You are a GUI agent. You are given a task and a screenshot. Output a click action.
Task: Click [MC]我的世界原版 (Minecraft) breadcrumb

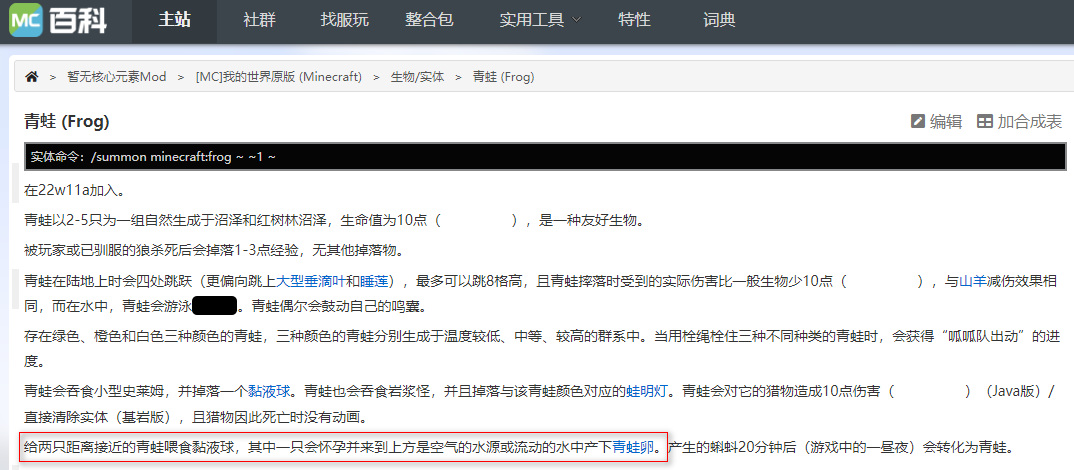279,77
